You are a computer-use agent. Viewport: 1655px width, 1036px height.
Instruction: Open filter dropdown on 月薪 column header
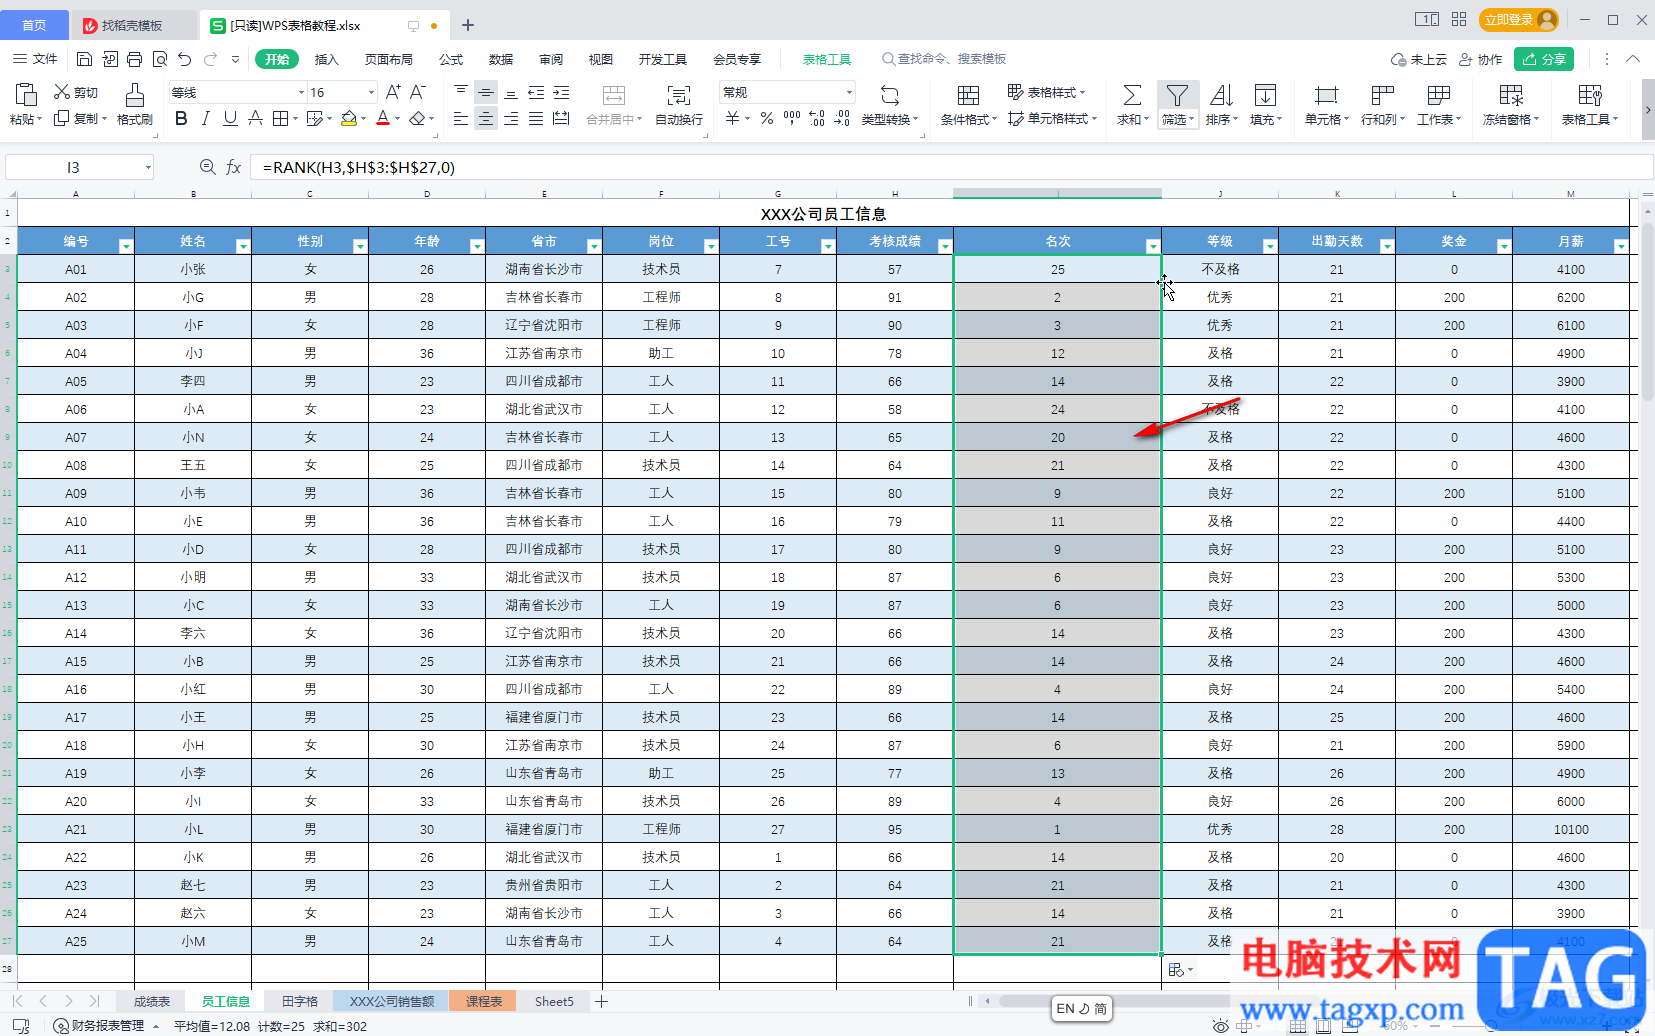tap(1621, 246)
